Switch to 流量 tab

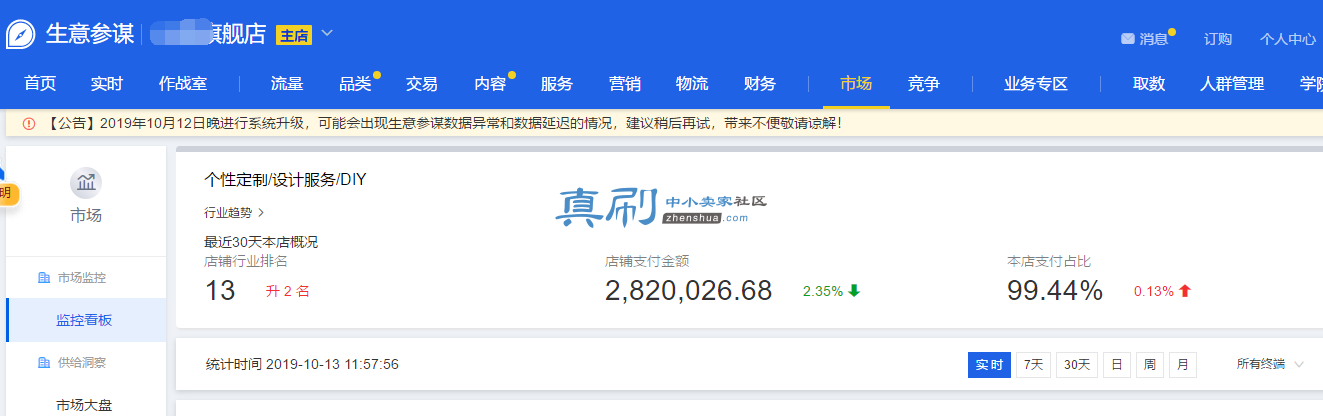point(287,84)
